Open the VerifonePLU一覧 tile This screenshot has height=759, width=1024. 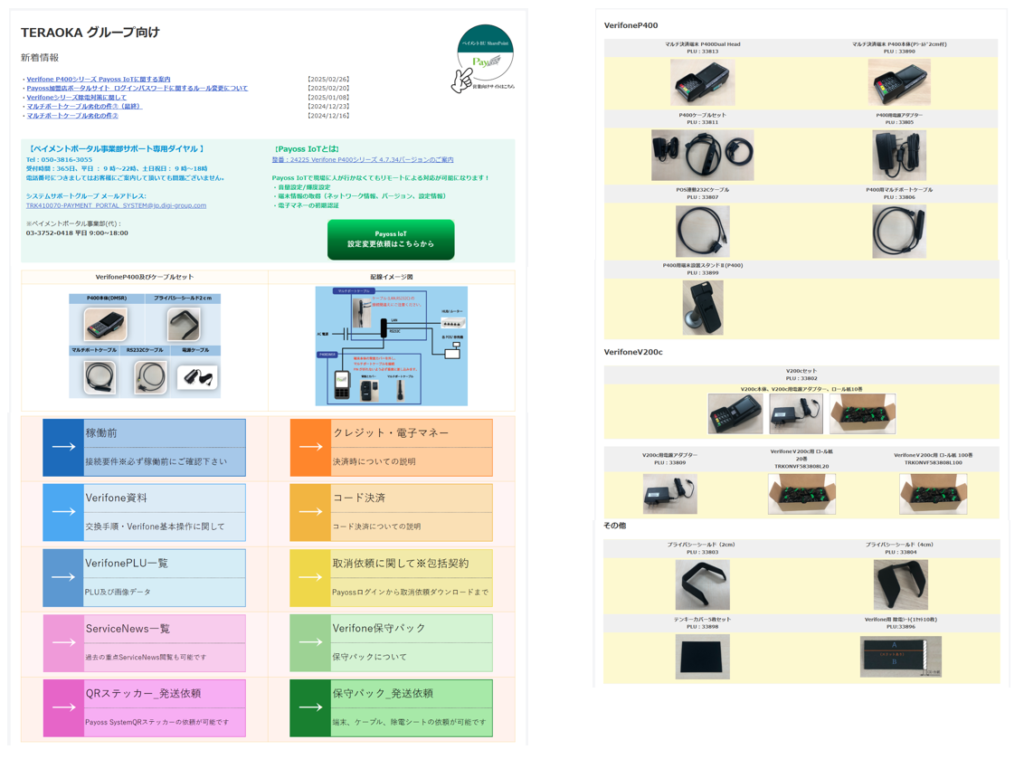pyautogui.click(x=144, y=577)
